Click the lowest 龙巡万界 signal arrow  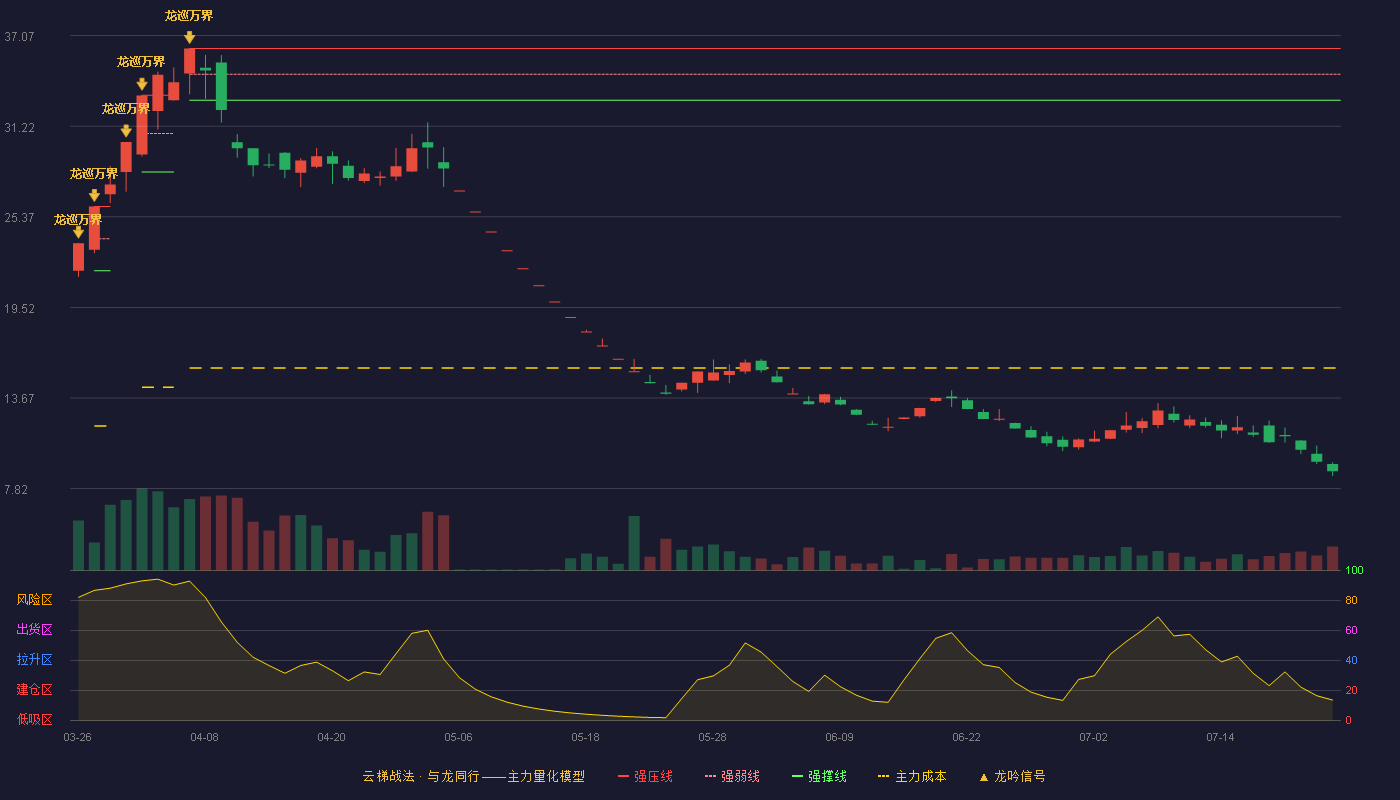pos(78,232)
